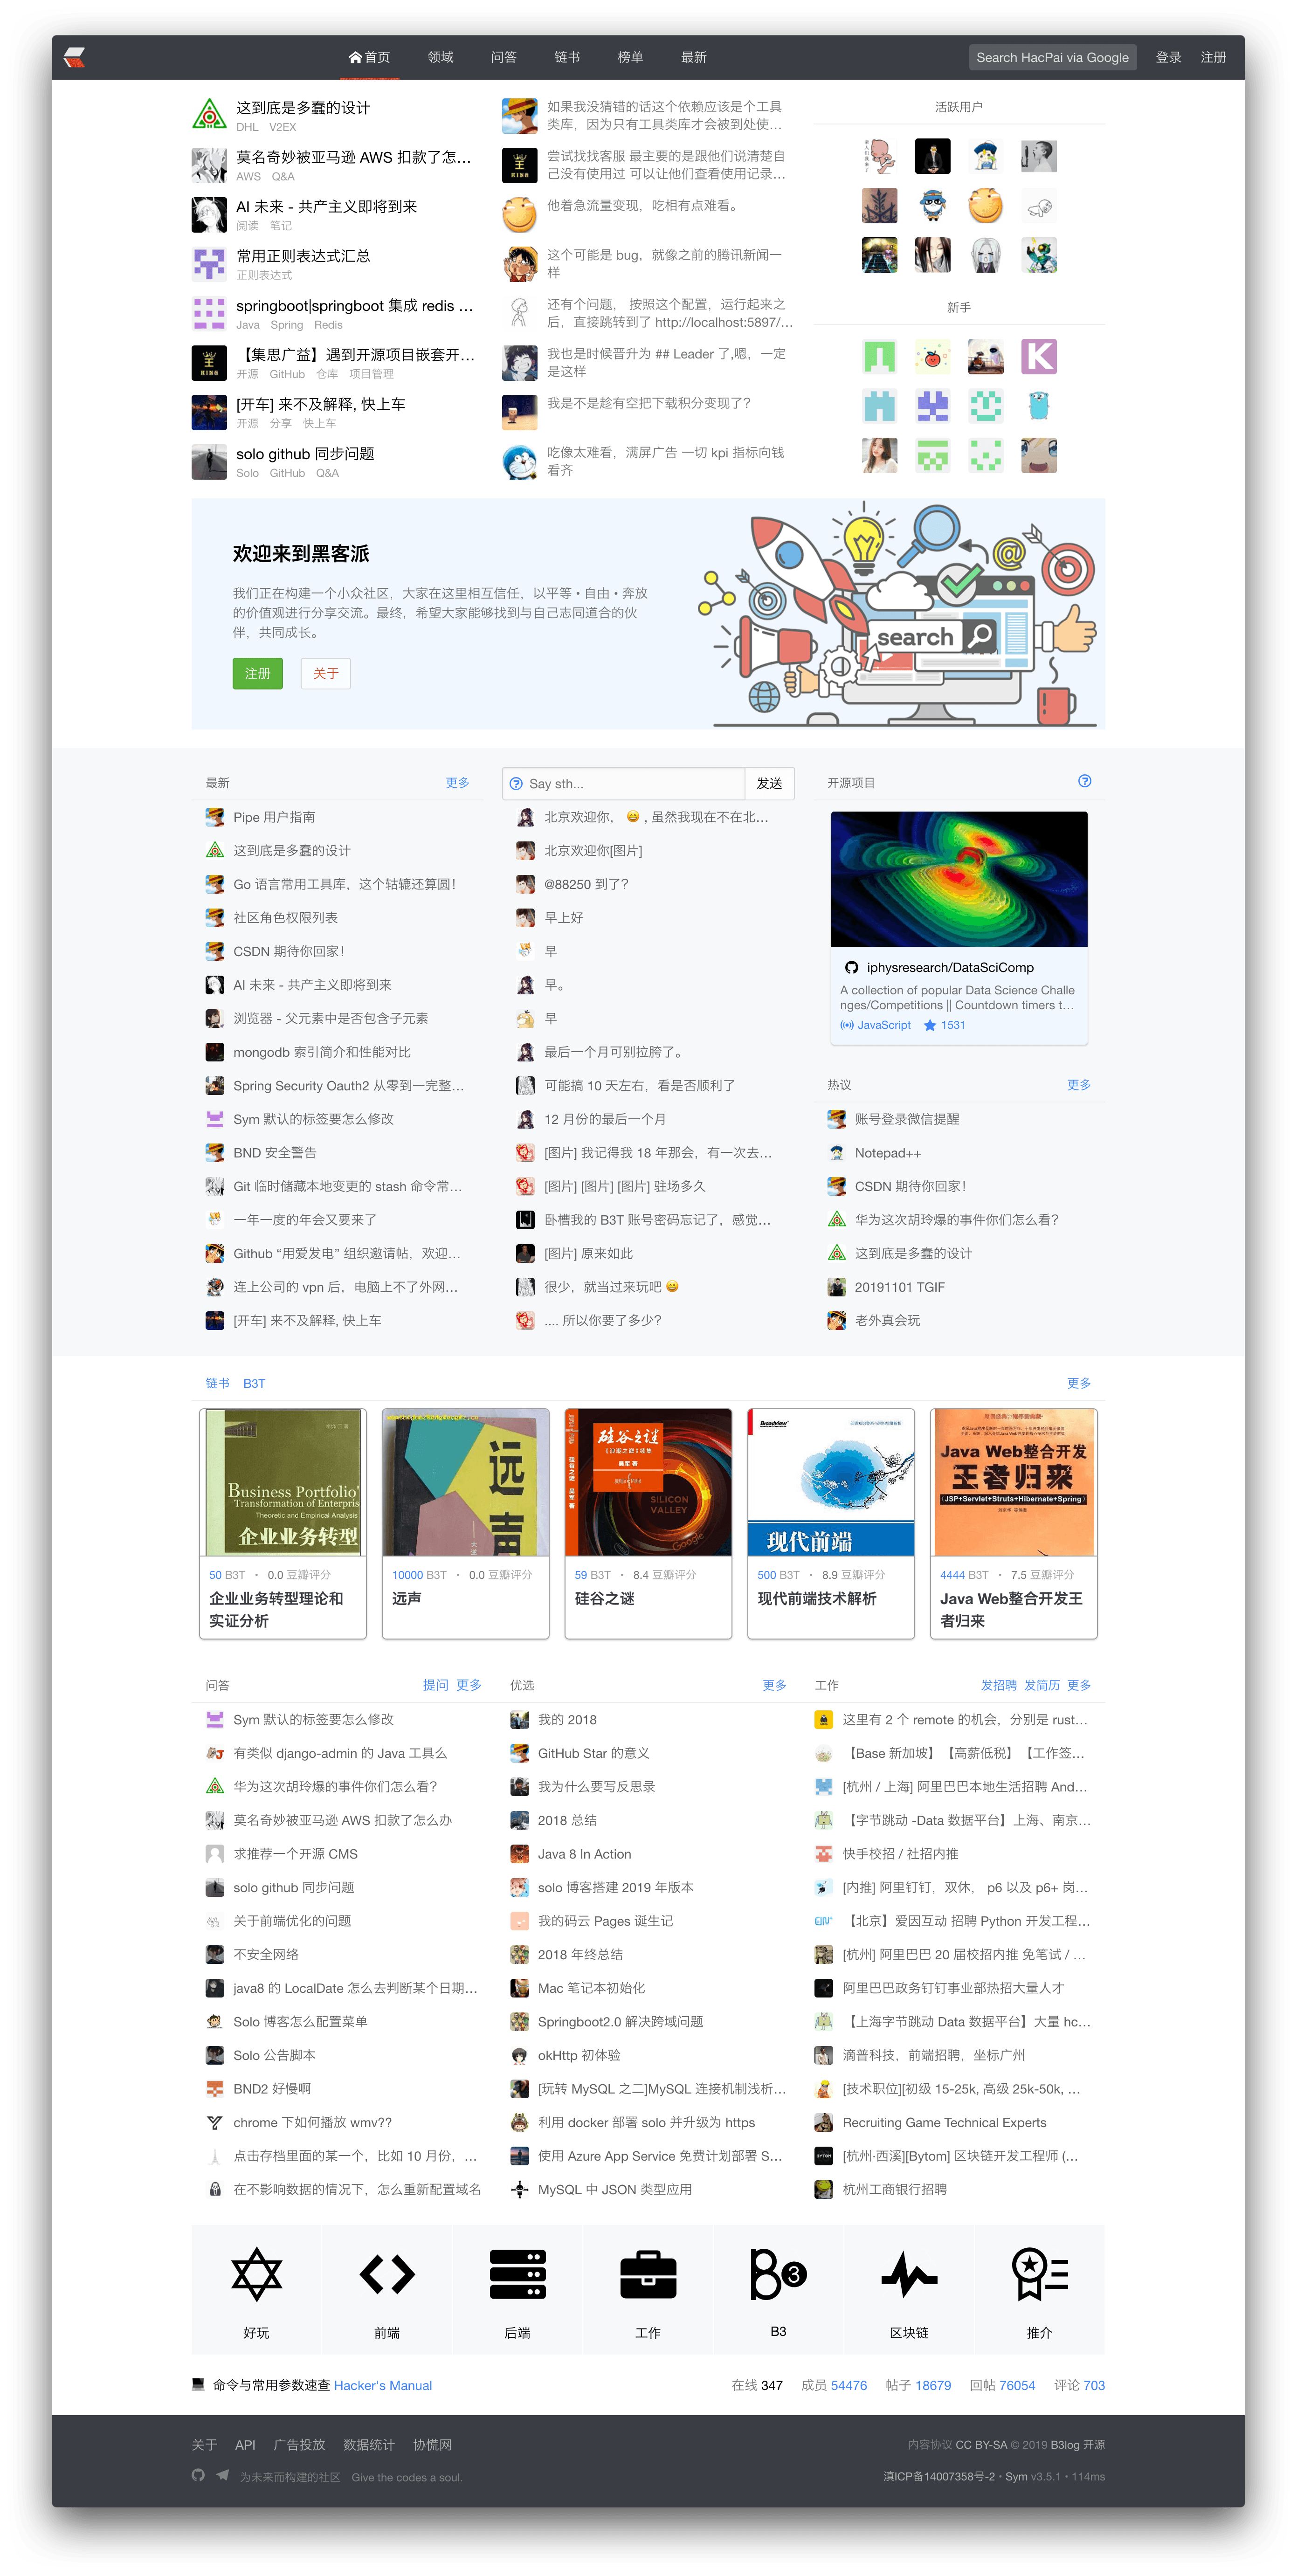Image resolution: width=1297 pixels, height=2576 pixels.
Task: Click the green 注册 button in the banner
Action: (258, 673)
